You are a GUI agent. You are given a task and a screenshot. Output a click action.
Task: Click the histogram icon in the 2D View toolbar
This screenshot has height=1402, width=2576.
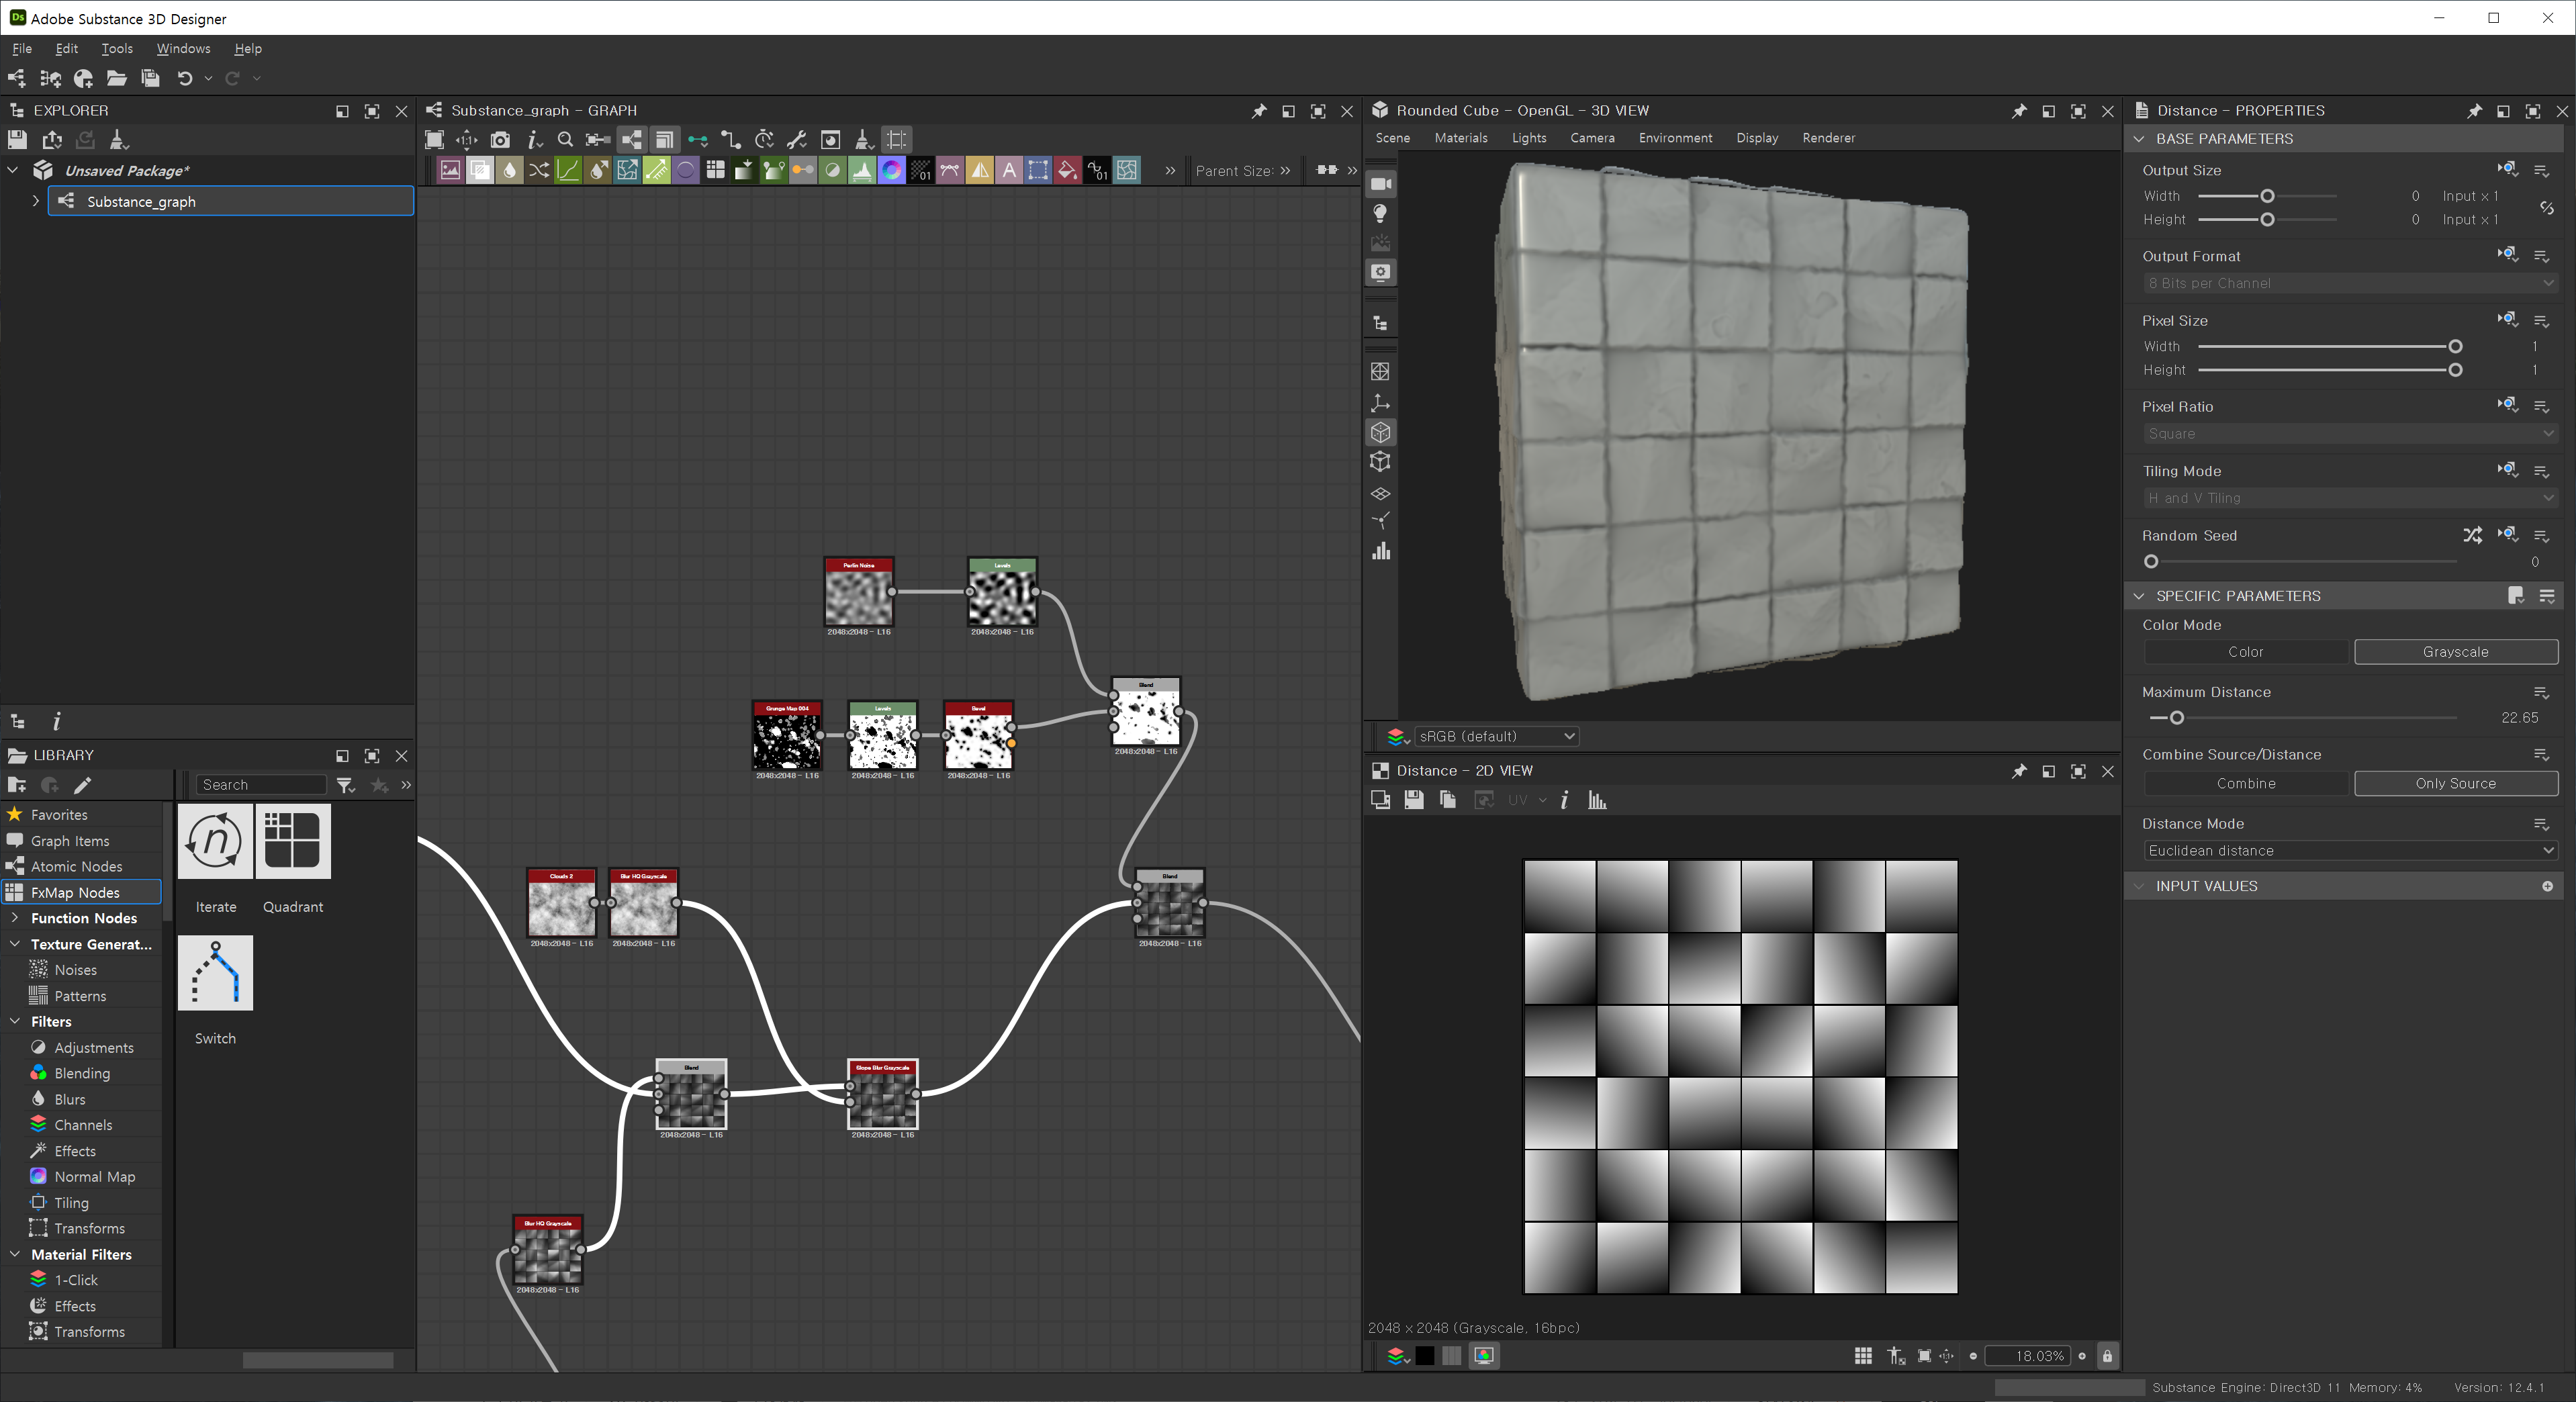[x=1597, y=800]
